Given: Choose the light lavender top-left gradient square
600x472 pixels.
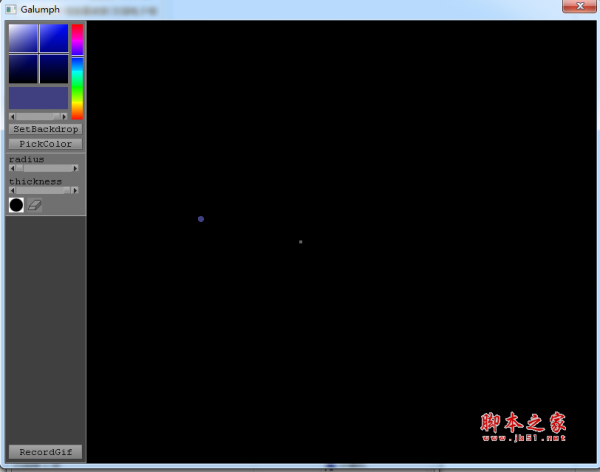Looking at the screenshot, I should [23, 38].
